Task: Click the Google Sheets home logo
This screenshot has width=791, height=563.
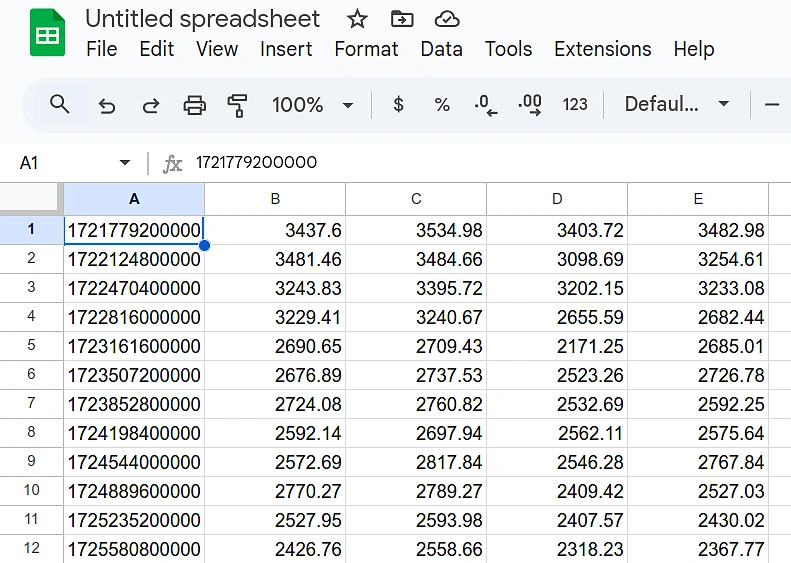Action: [x=47, y=33]
